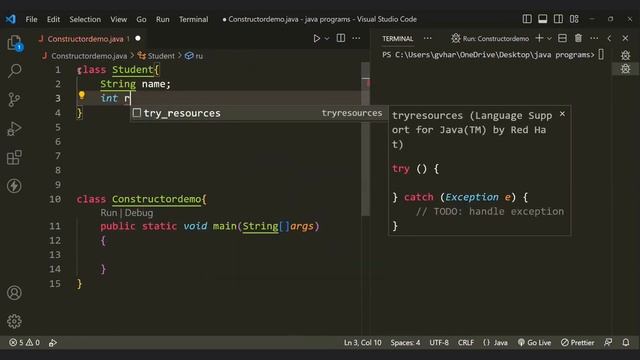Open the File menu

tap(31, 19)
